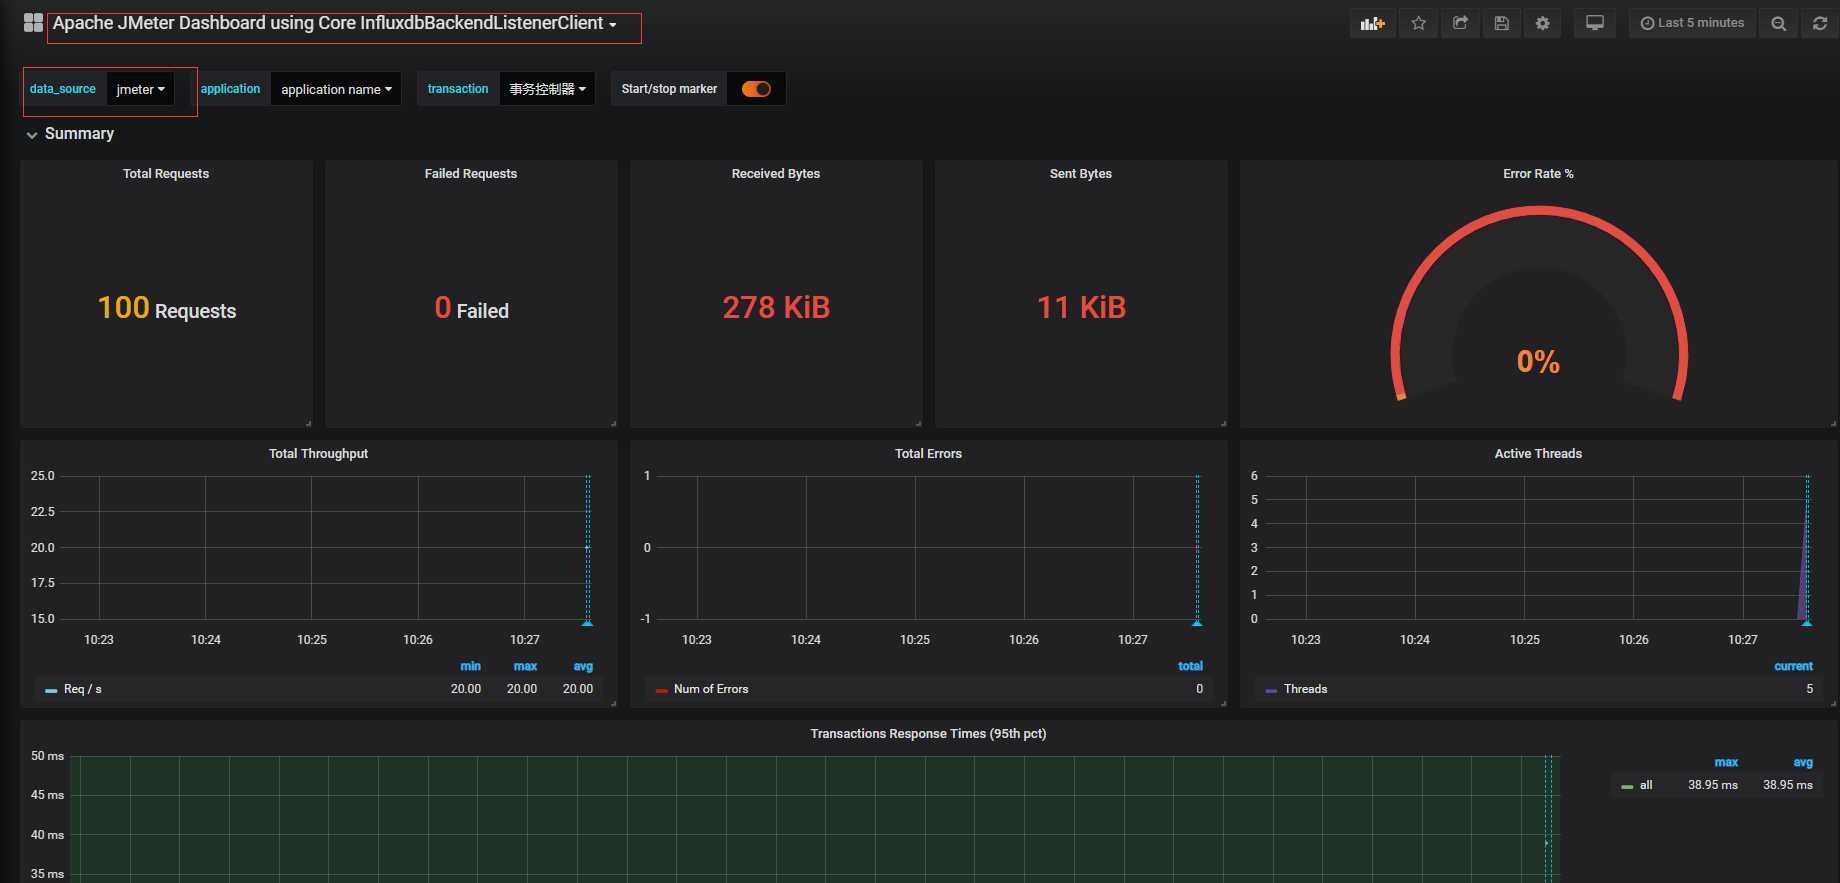Sort Total Throughput legend by avg

583,666
